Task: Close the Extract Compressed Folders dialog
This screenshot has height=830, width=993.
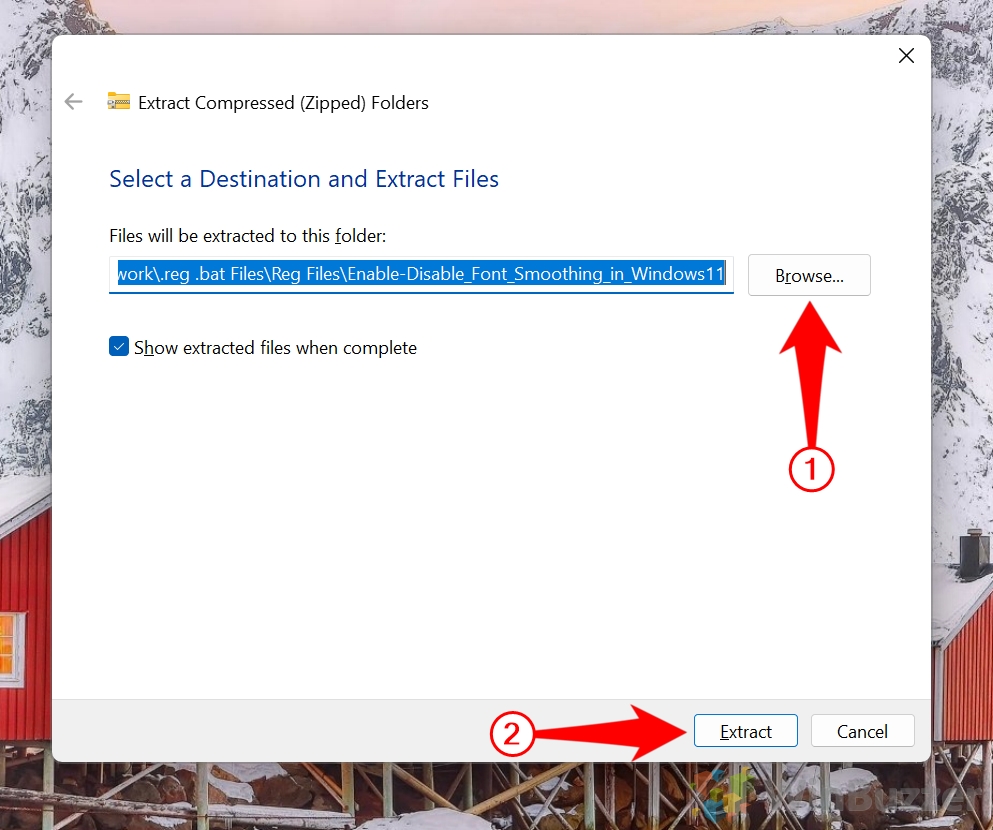Action: tap(906, 56)
